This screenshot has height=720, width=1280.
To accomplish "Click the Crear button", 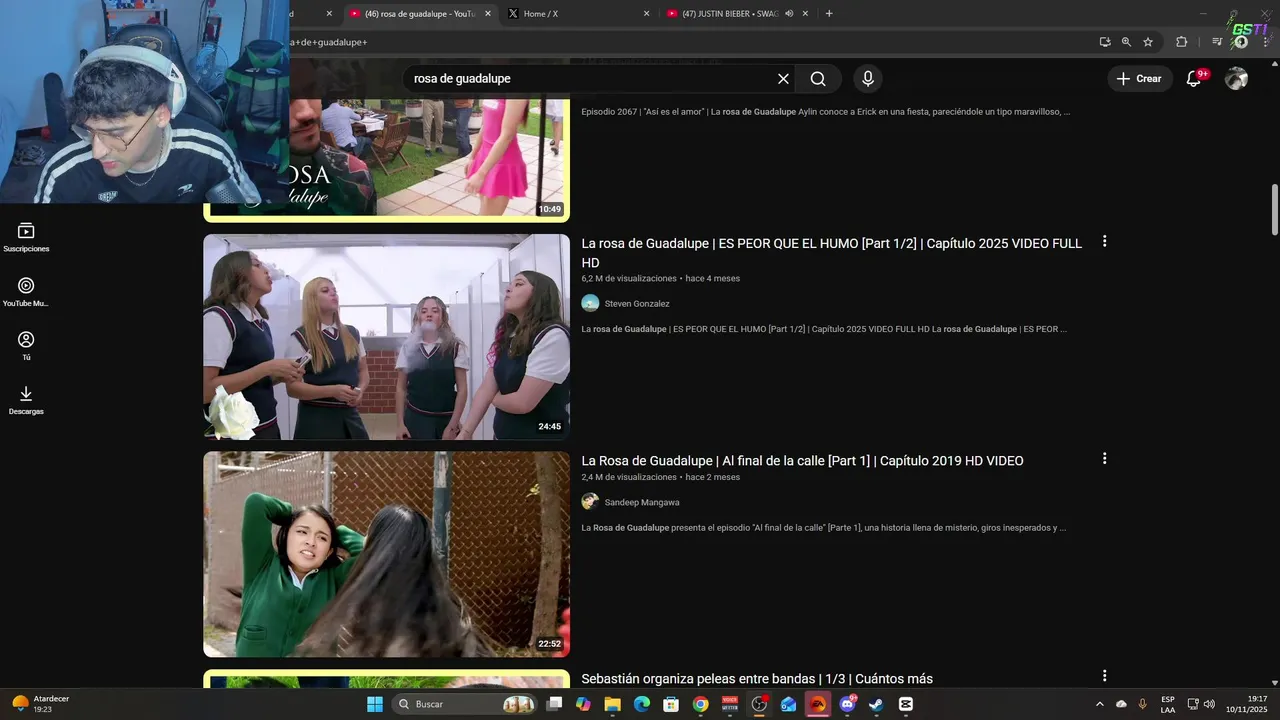I will point(1139,79).
